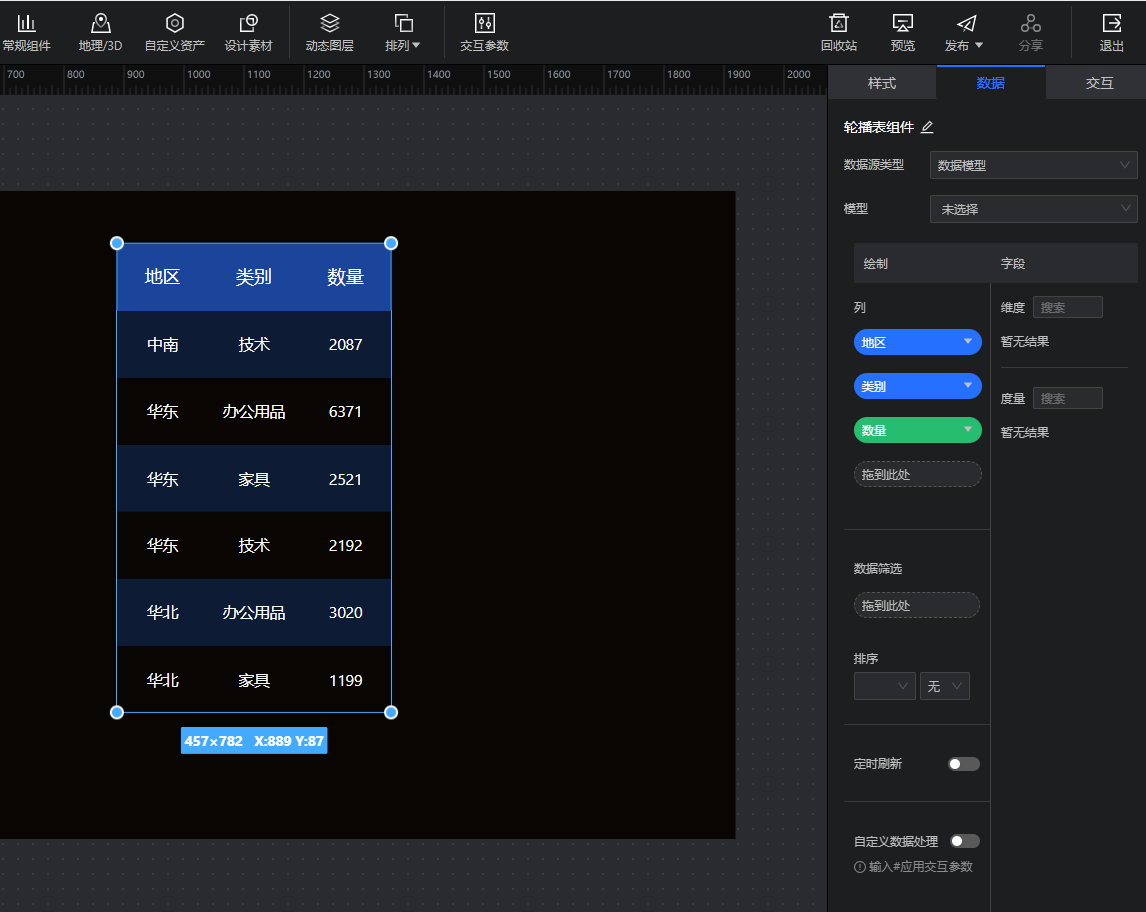The height and width of the screenshot is (912, 1146).
Task: Click the 预览 preview icon
Action: [x=902, y=24]
